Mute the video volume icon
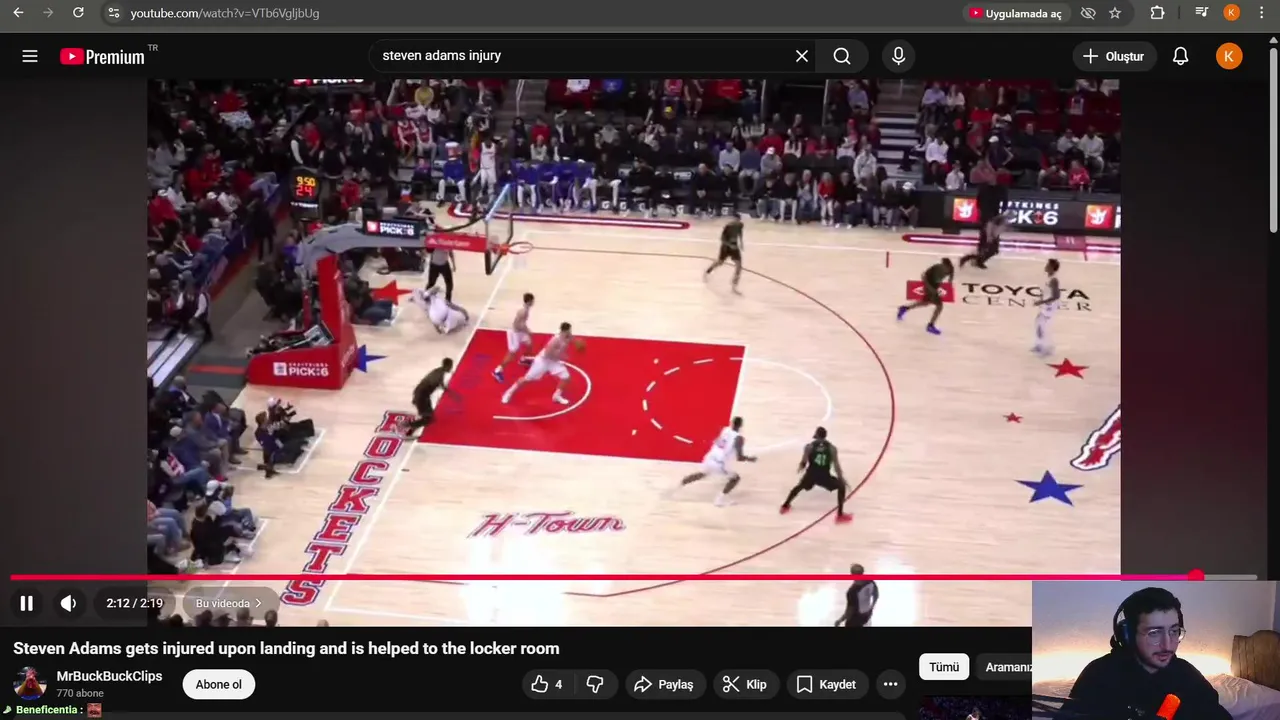 (68, 603)
